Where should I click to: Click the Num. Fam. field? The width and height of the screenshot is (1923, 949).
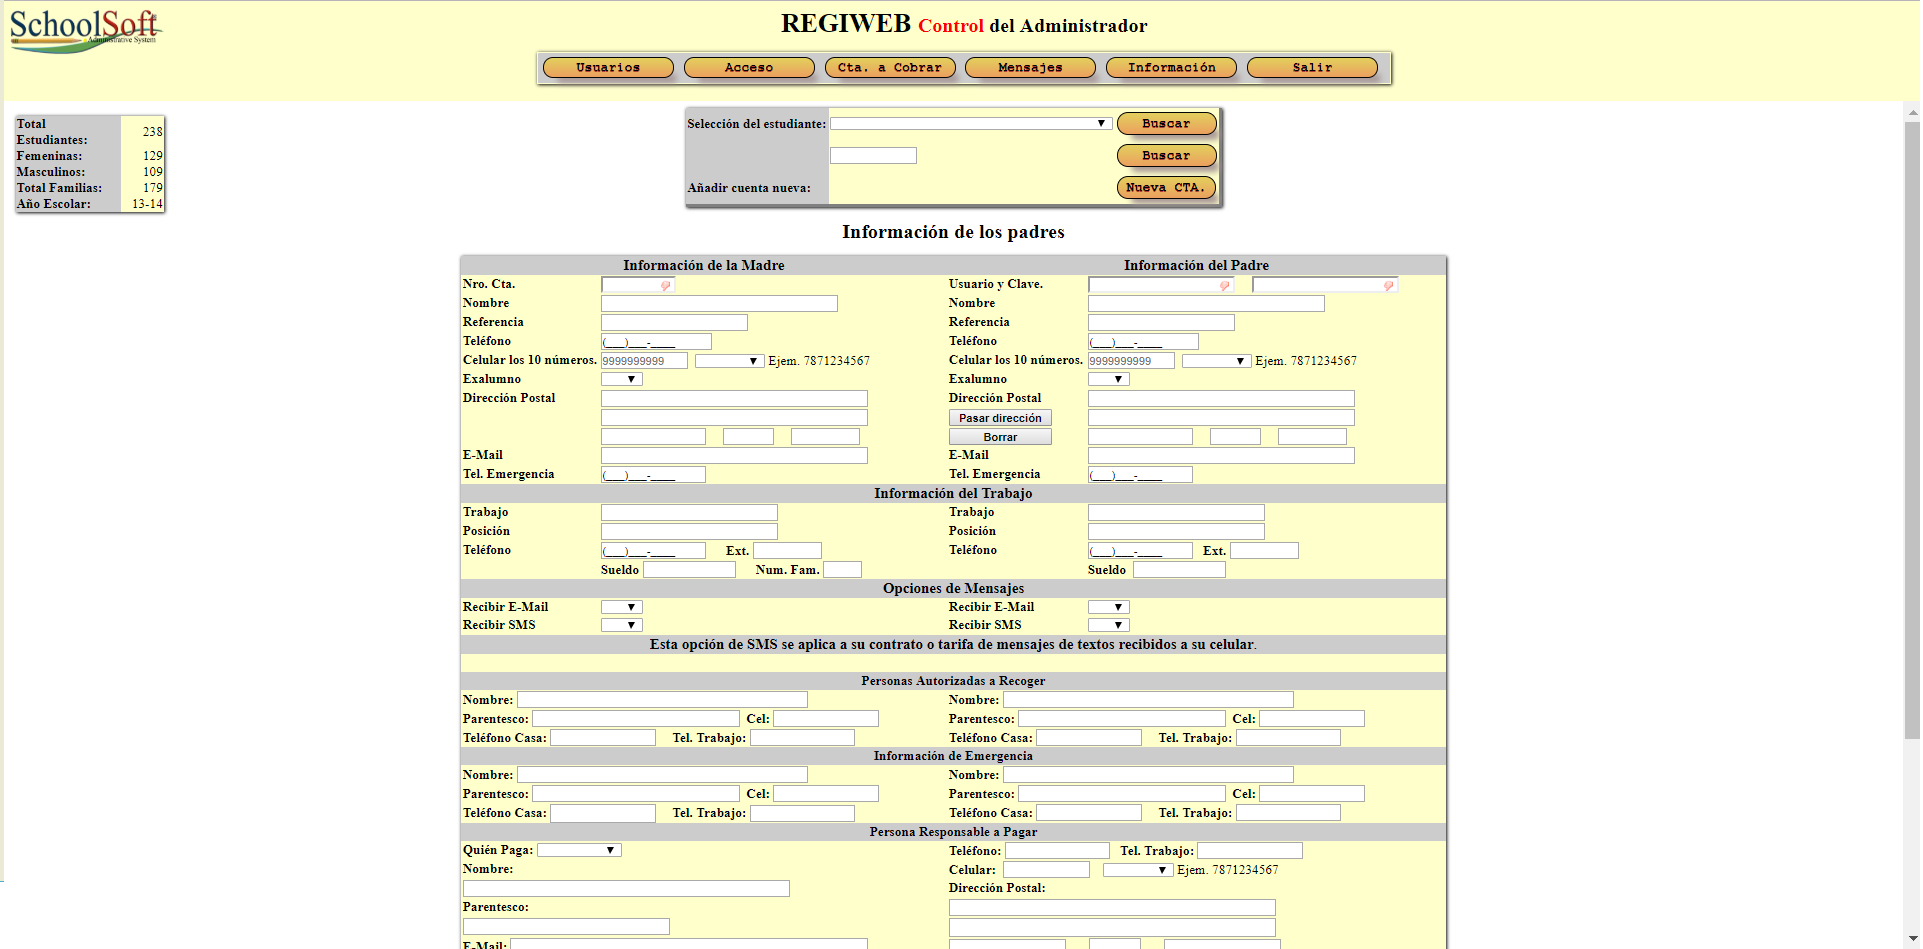(x=842, y=570)
